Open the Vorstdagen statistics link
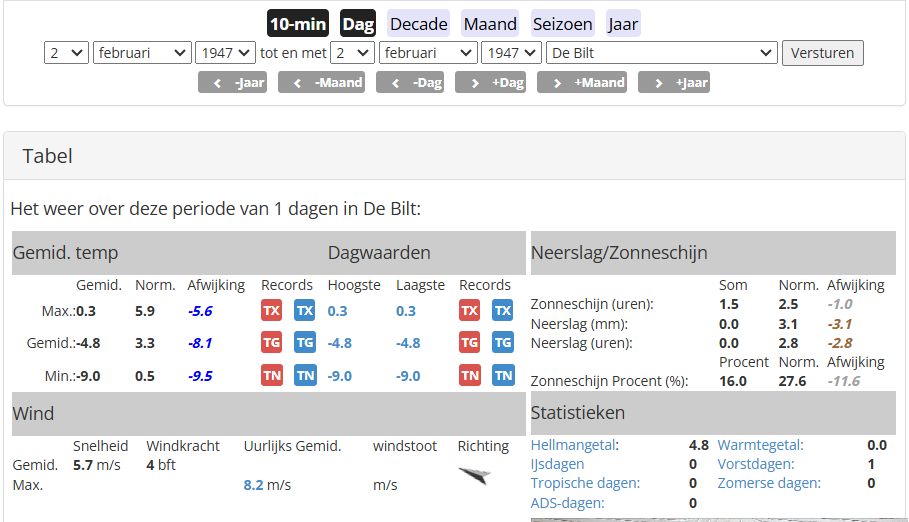 755,464
